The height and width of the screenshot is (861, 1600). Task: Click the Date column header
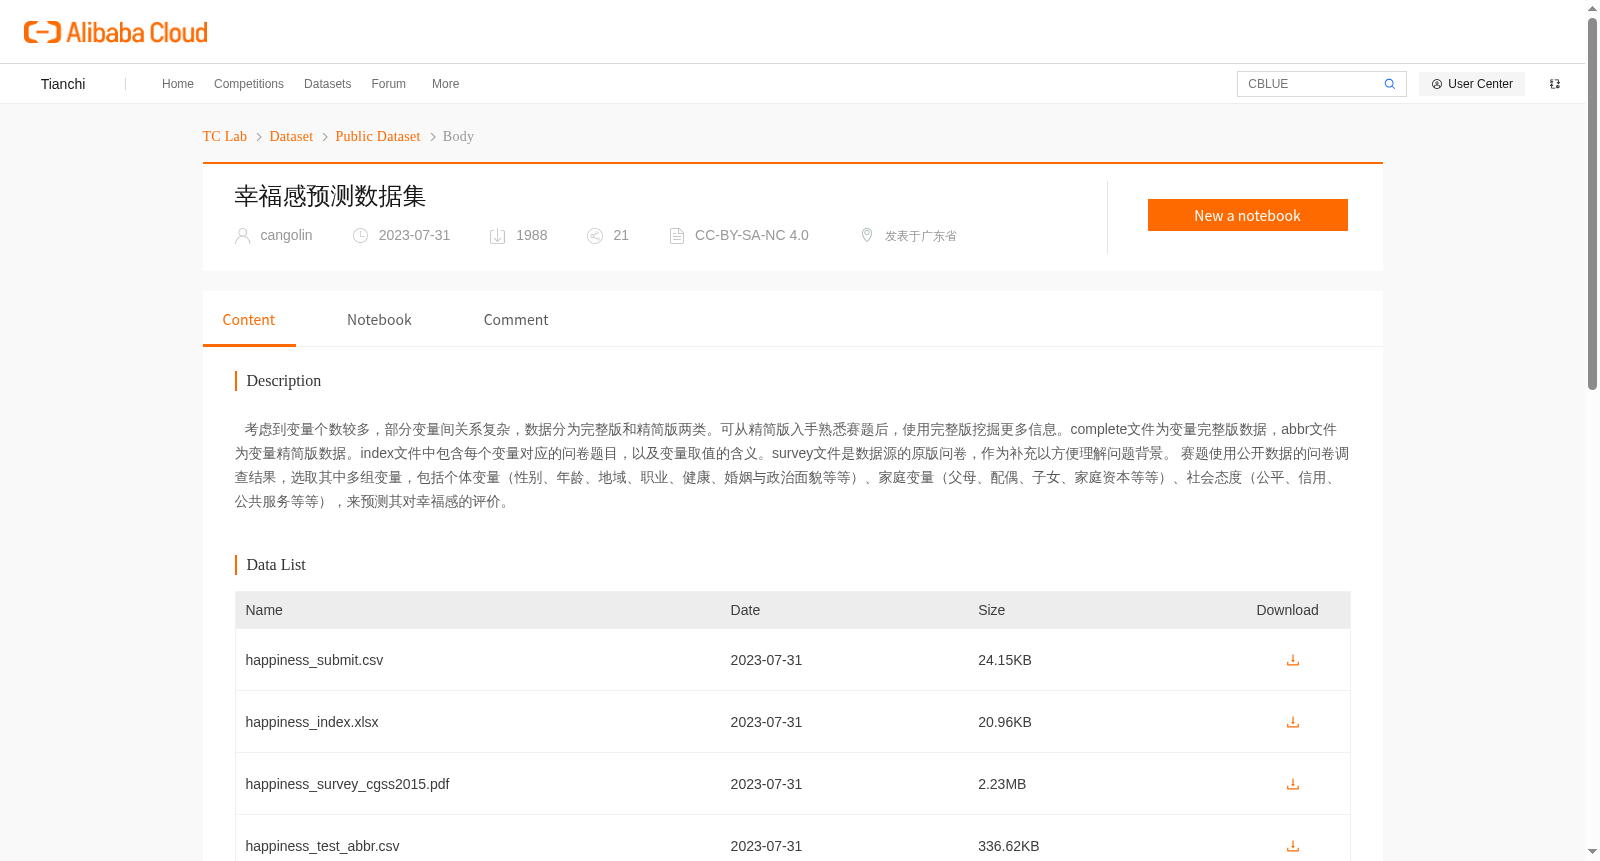click(745, 610)
